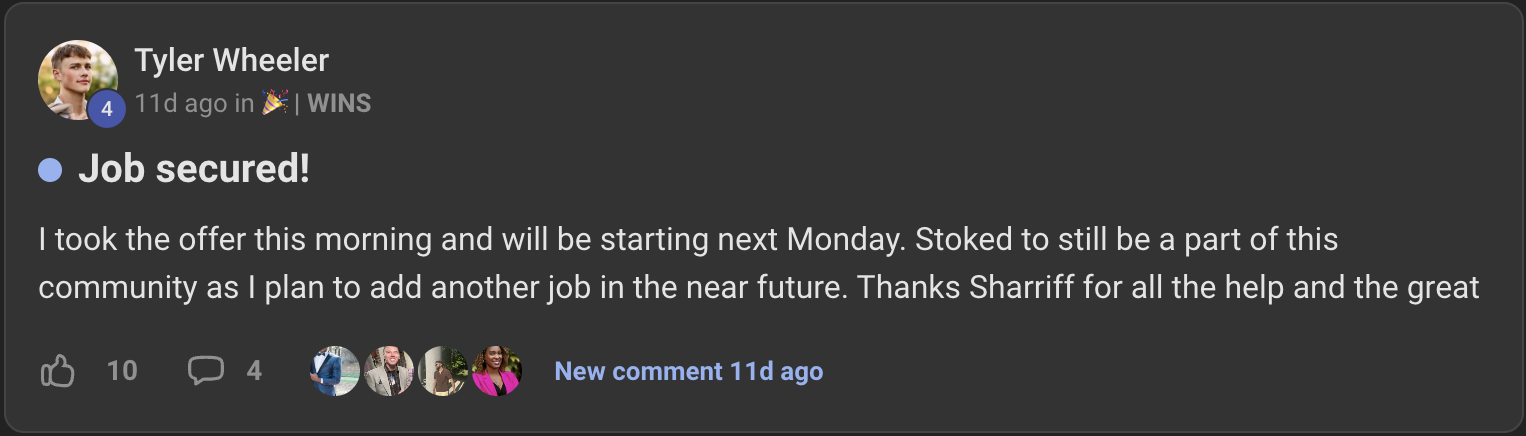Open the "Job secured!" post title

click(194, 170)
